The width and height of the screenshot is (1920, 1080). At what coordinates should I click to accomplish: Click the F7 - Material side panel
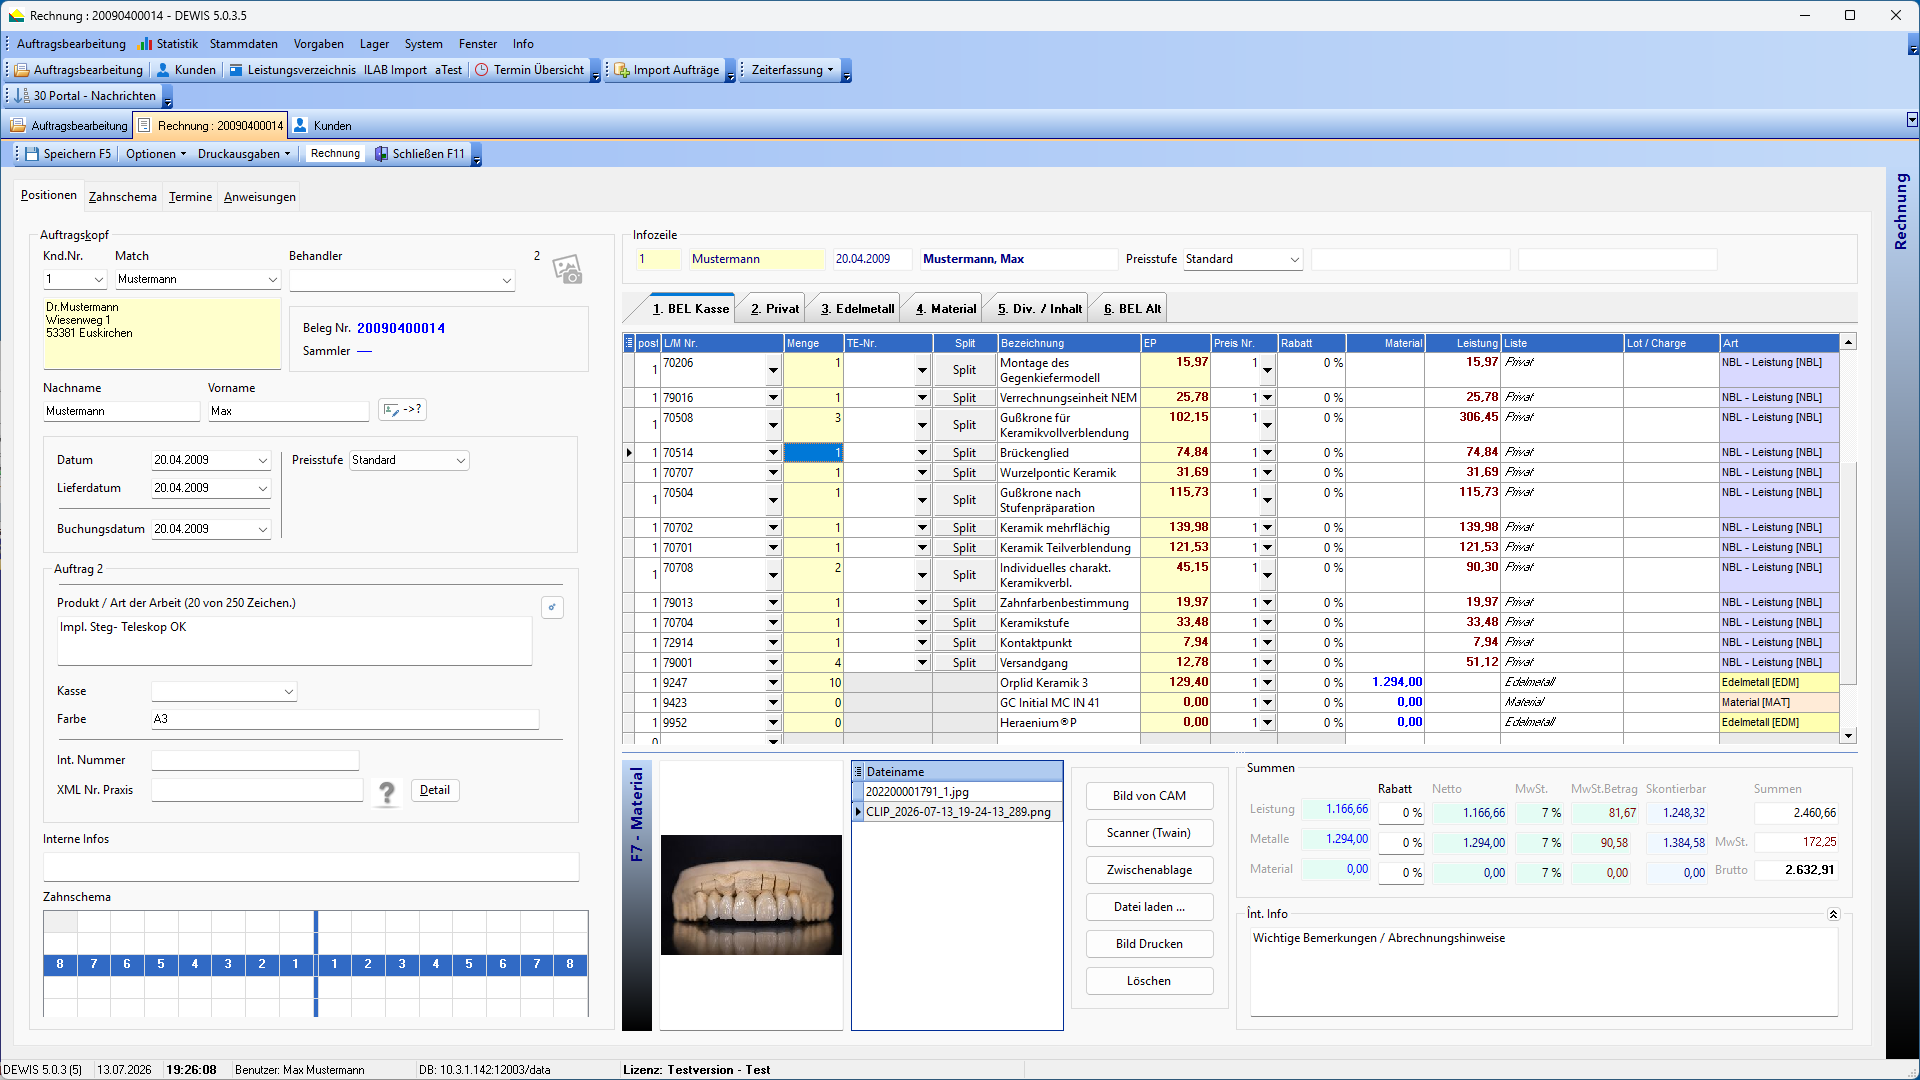click(x=637, y=896)
